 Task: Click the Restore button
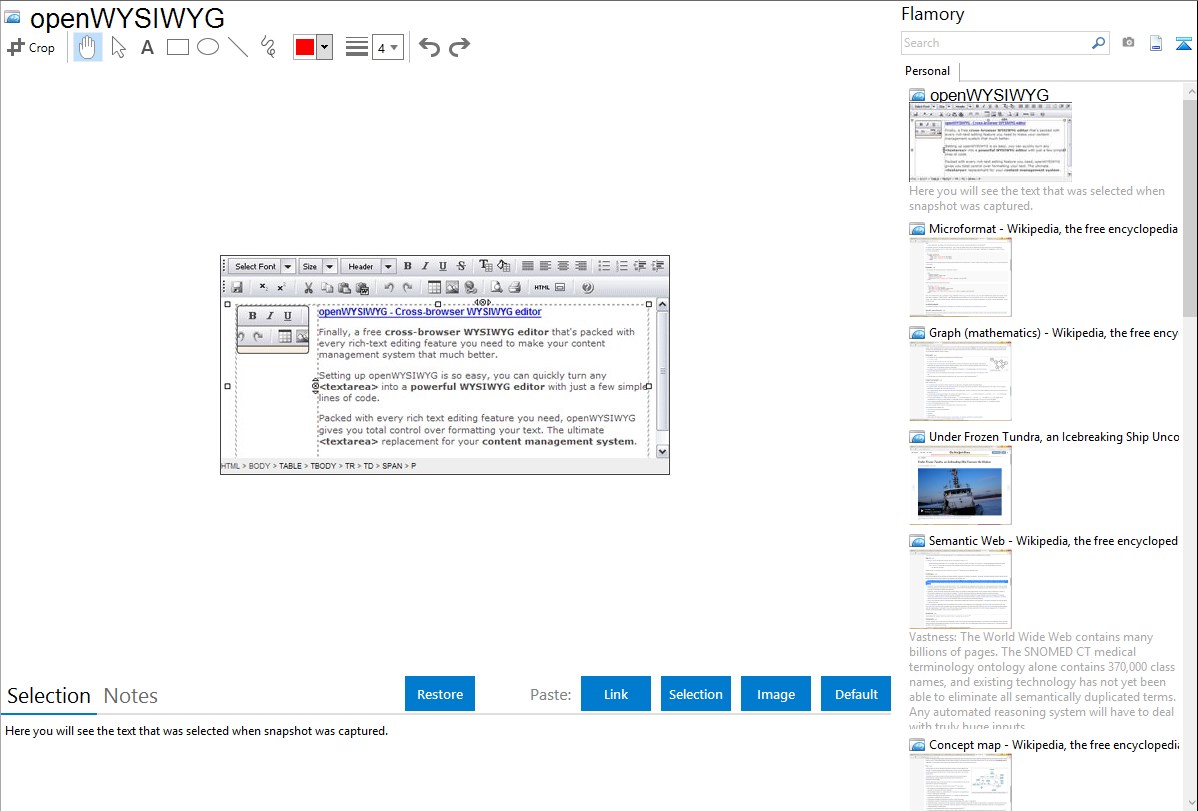(440, 694)
